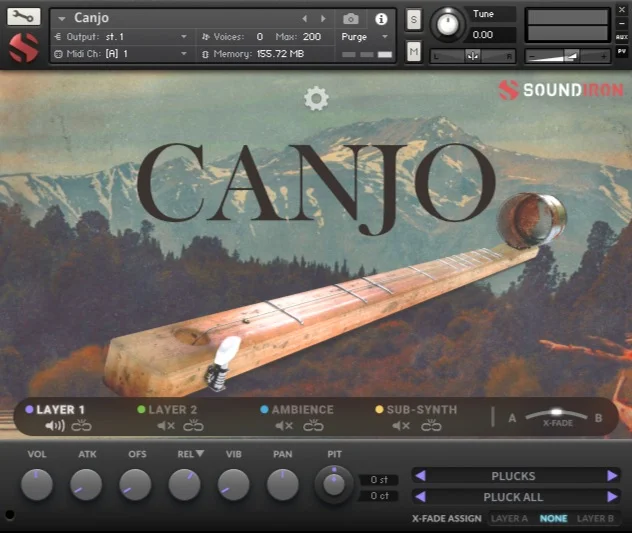This screenshot has height=533, width=632.
Task: Click Layer 1 link chain icon
Action: [x=81, y=425]
